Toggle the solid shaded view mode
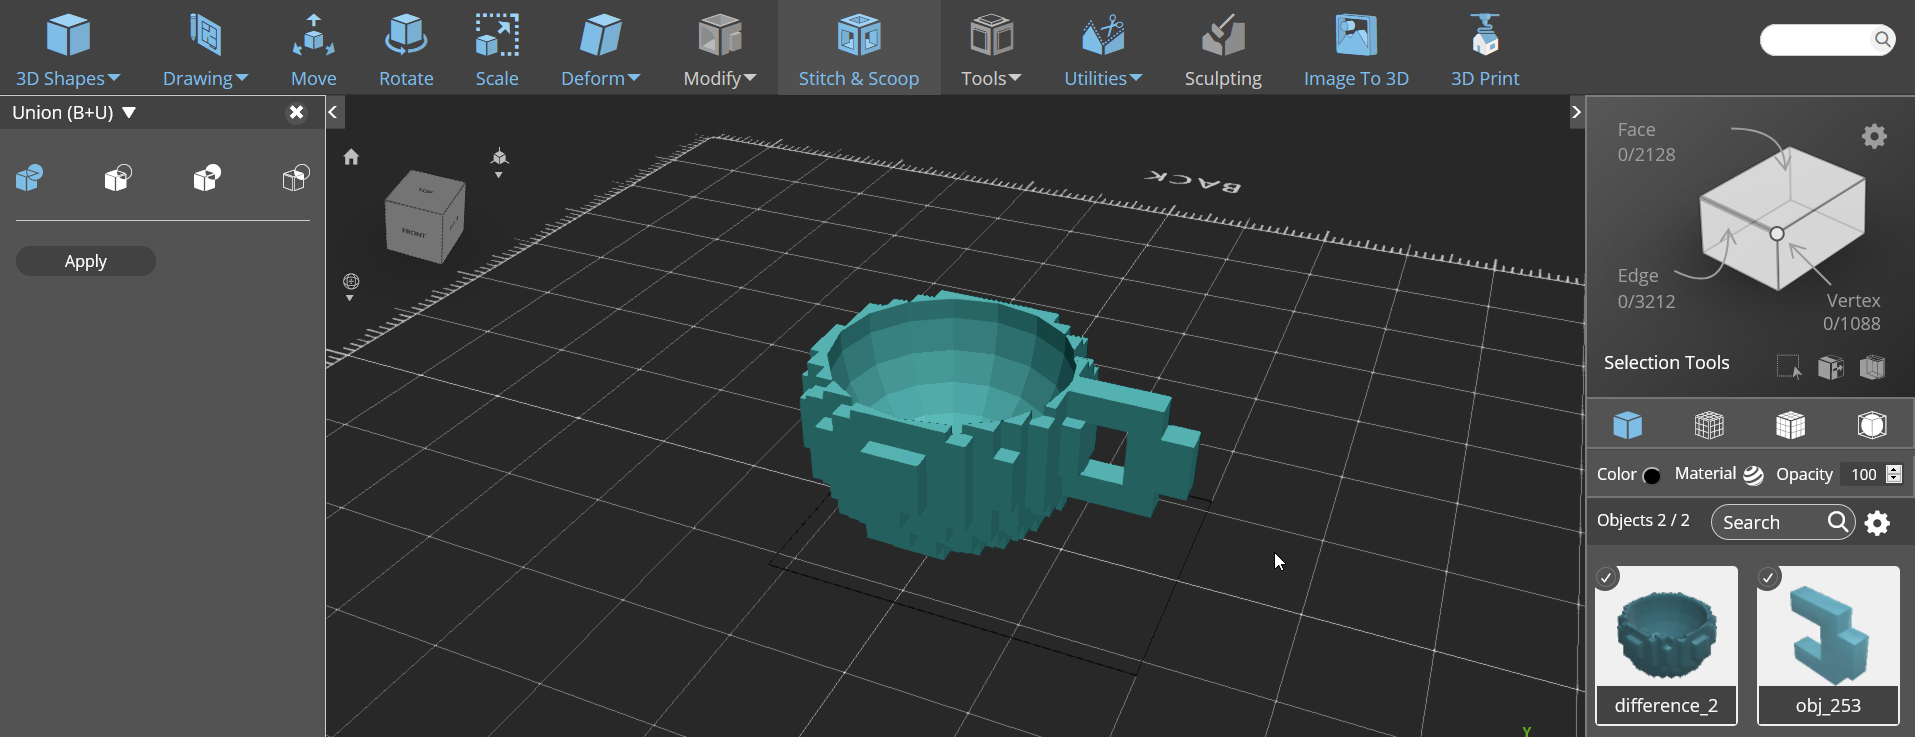The image size is (1915, 737). coord(1628,425)
